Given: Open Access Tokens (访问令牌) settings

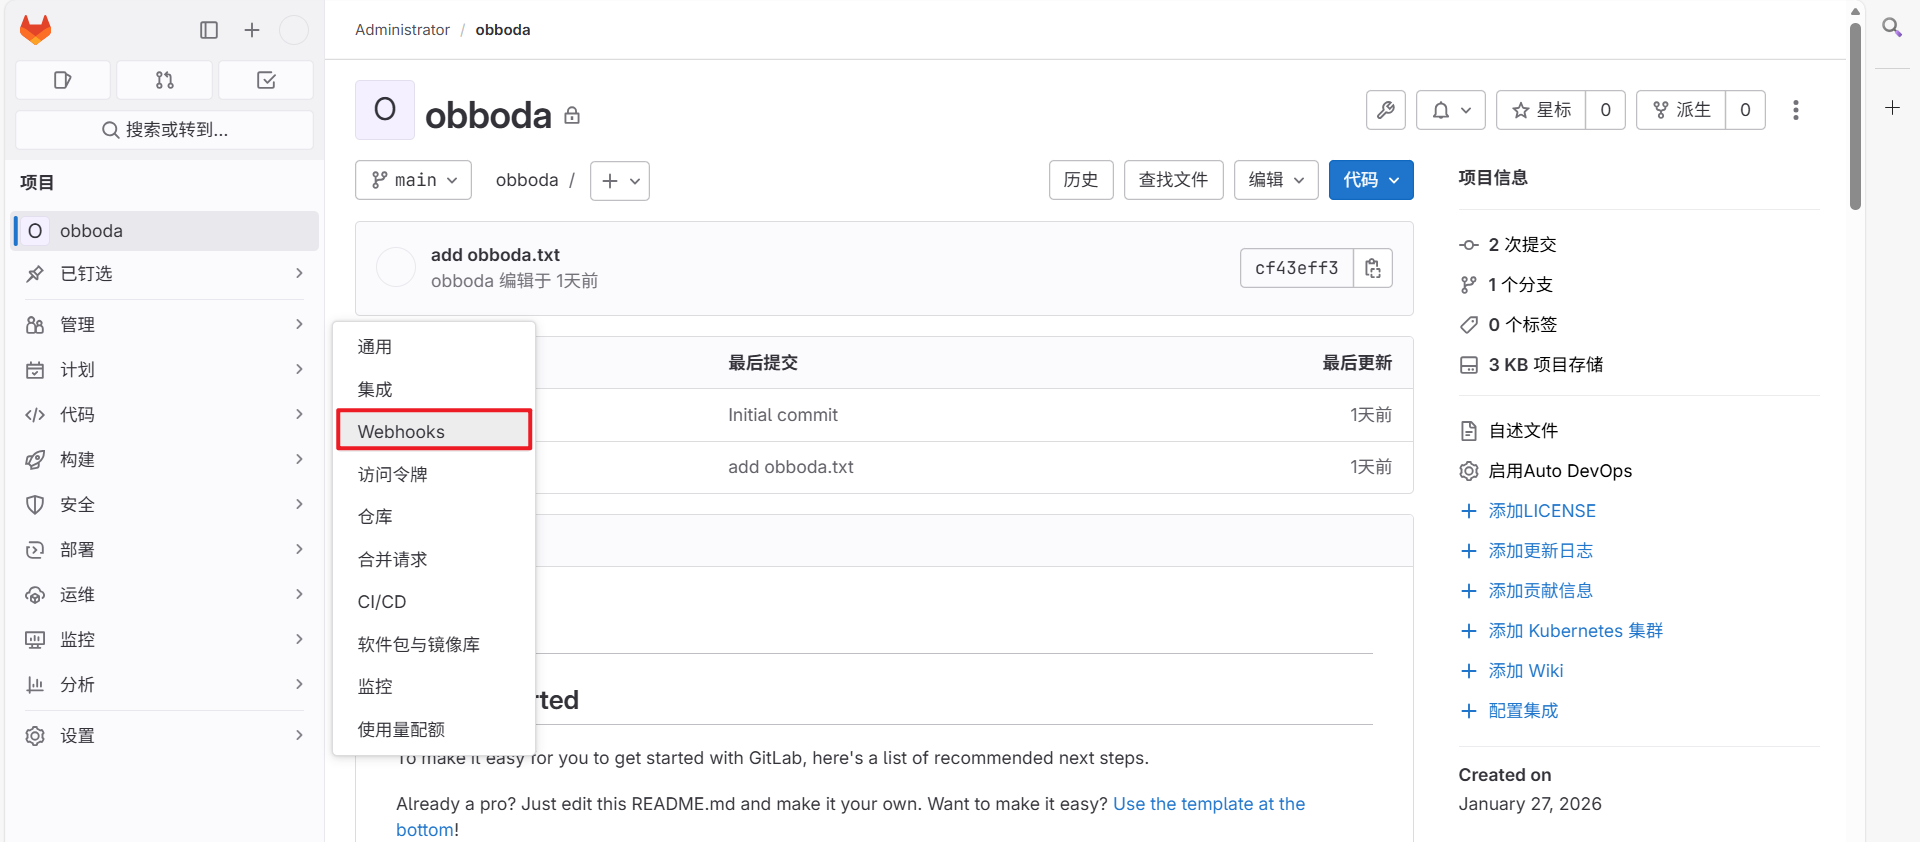Looking at the screenshot, I should [434, 474].
